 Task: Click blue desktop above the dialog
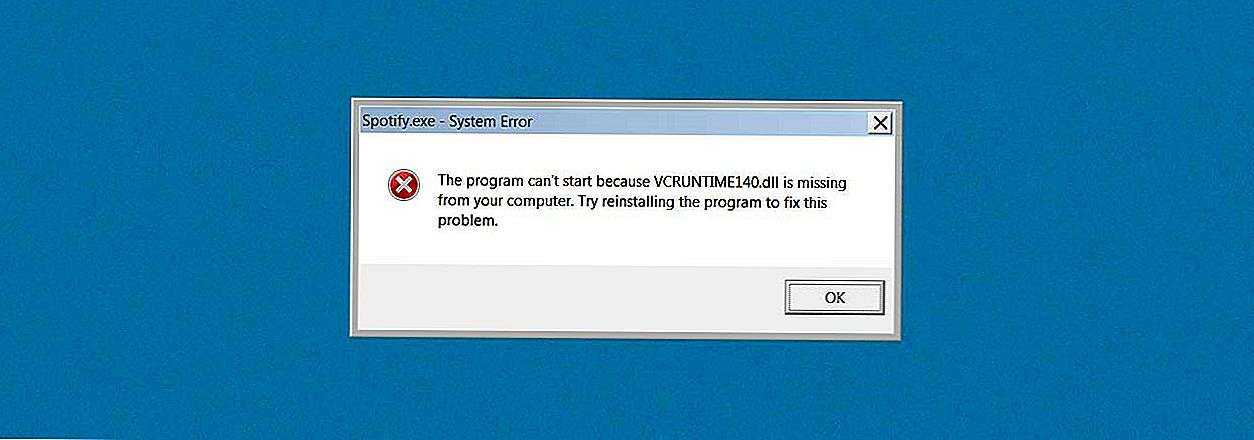627,48
